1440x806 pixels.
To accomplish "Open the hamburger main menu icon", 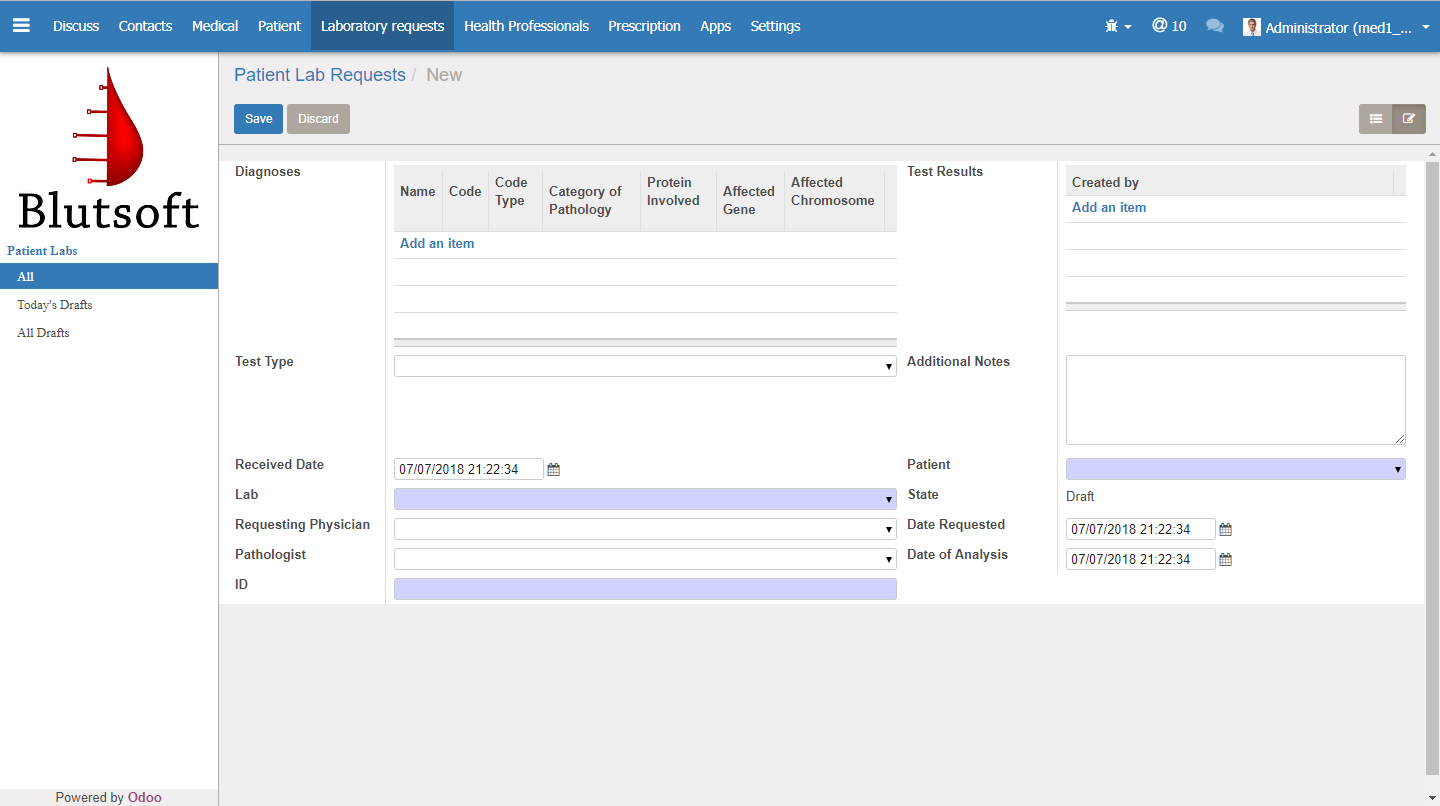I will pyautogui.click(x=21, y=26).
